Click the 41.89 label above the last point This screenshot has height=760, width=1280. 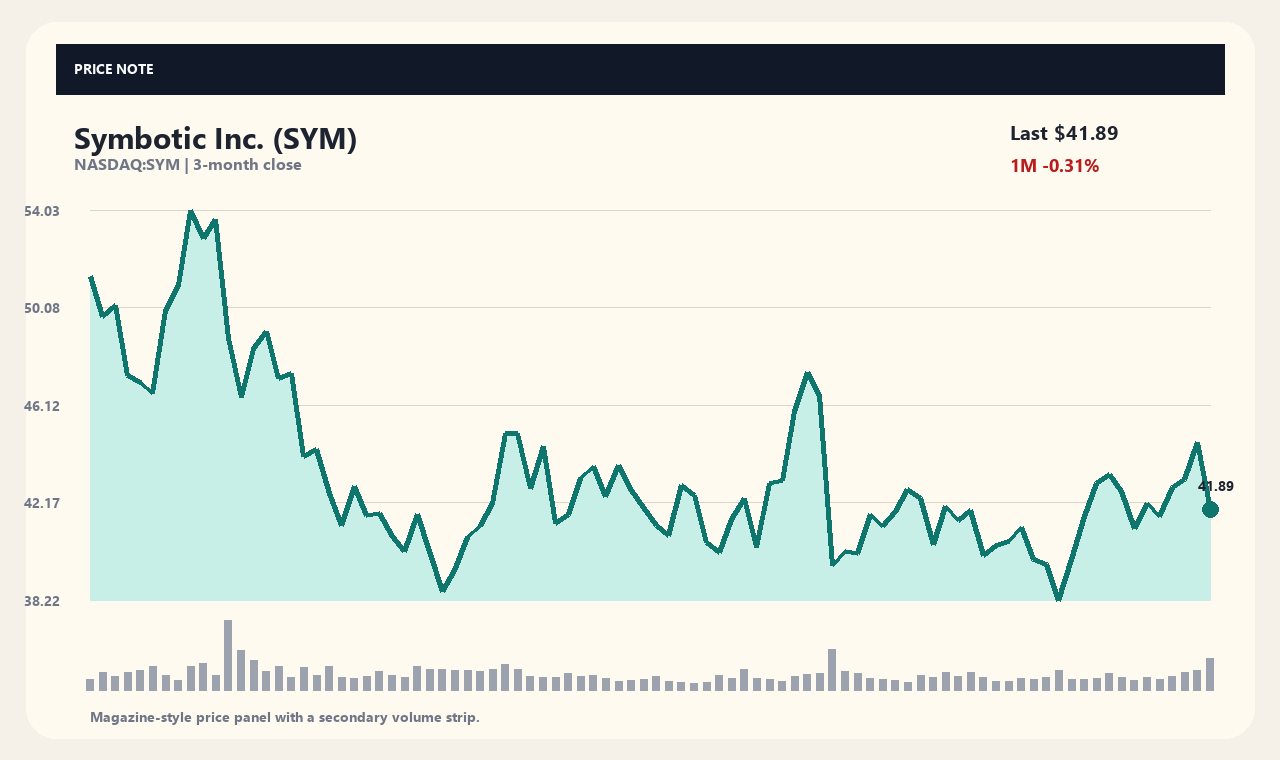(x=1216, y=487)
